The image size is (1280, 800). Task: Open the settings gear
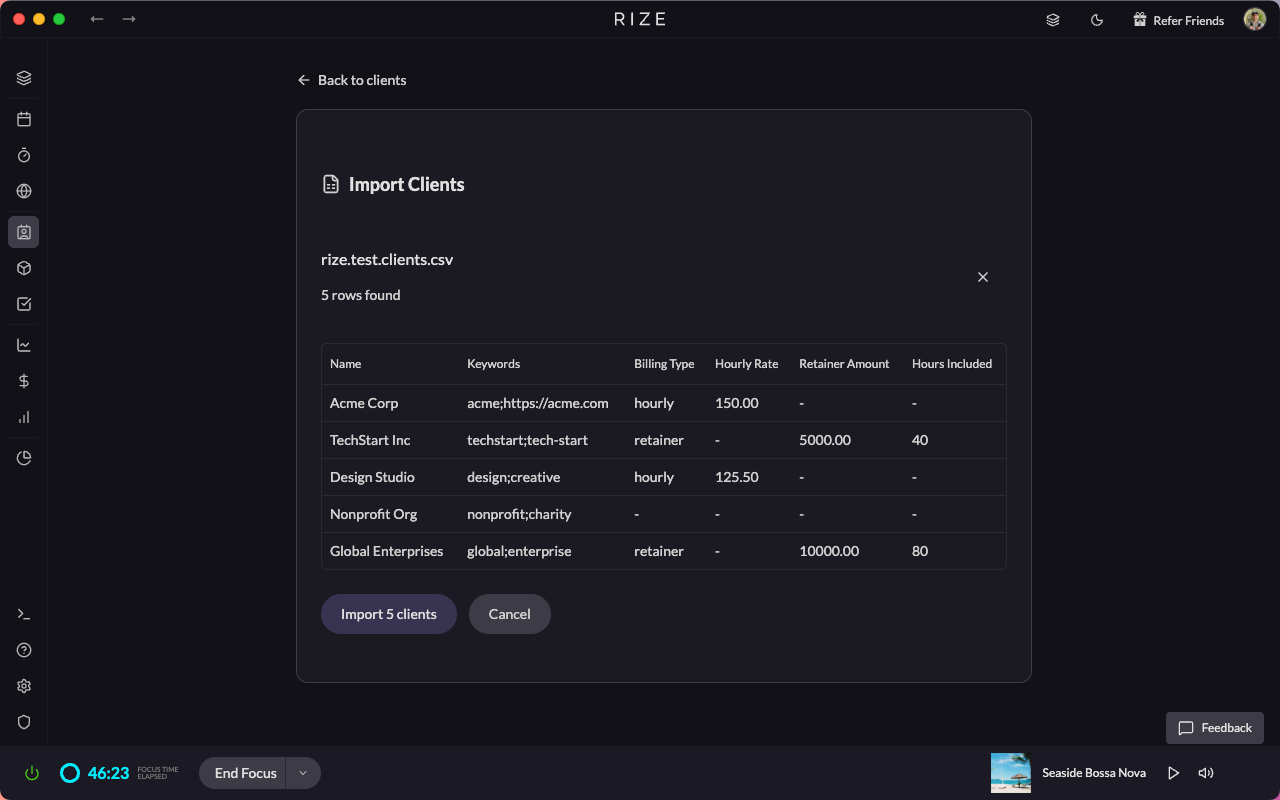pos(24,686)
